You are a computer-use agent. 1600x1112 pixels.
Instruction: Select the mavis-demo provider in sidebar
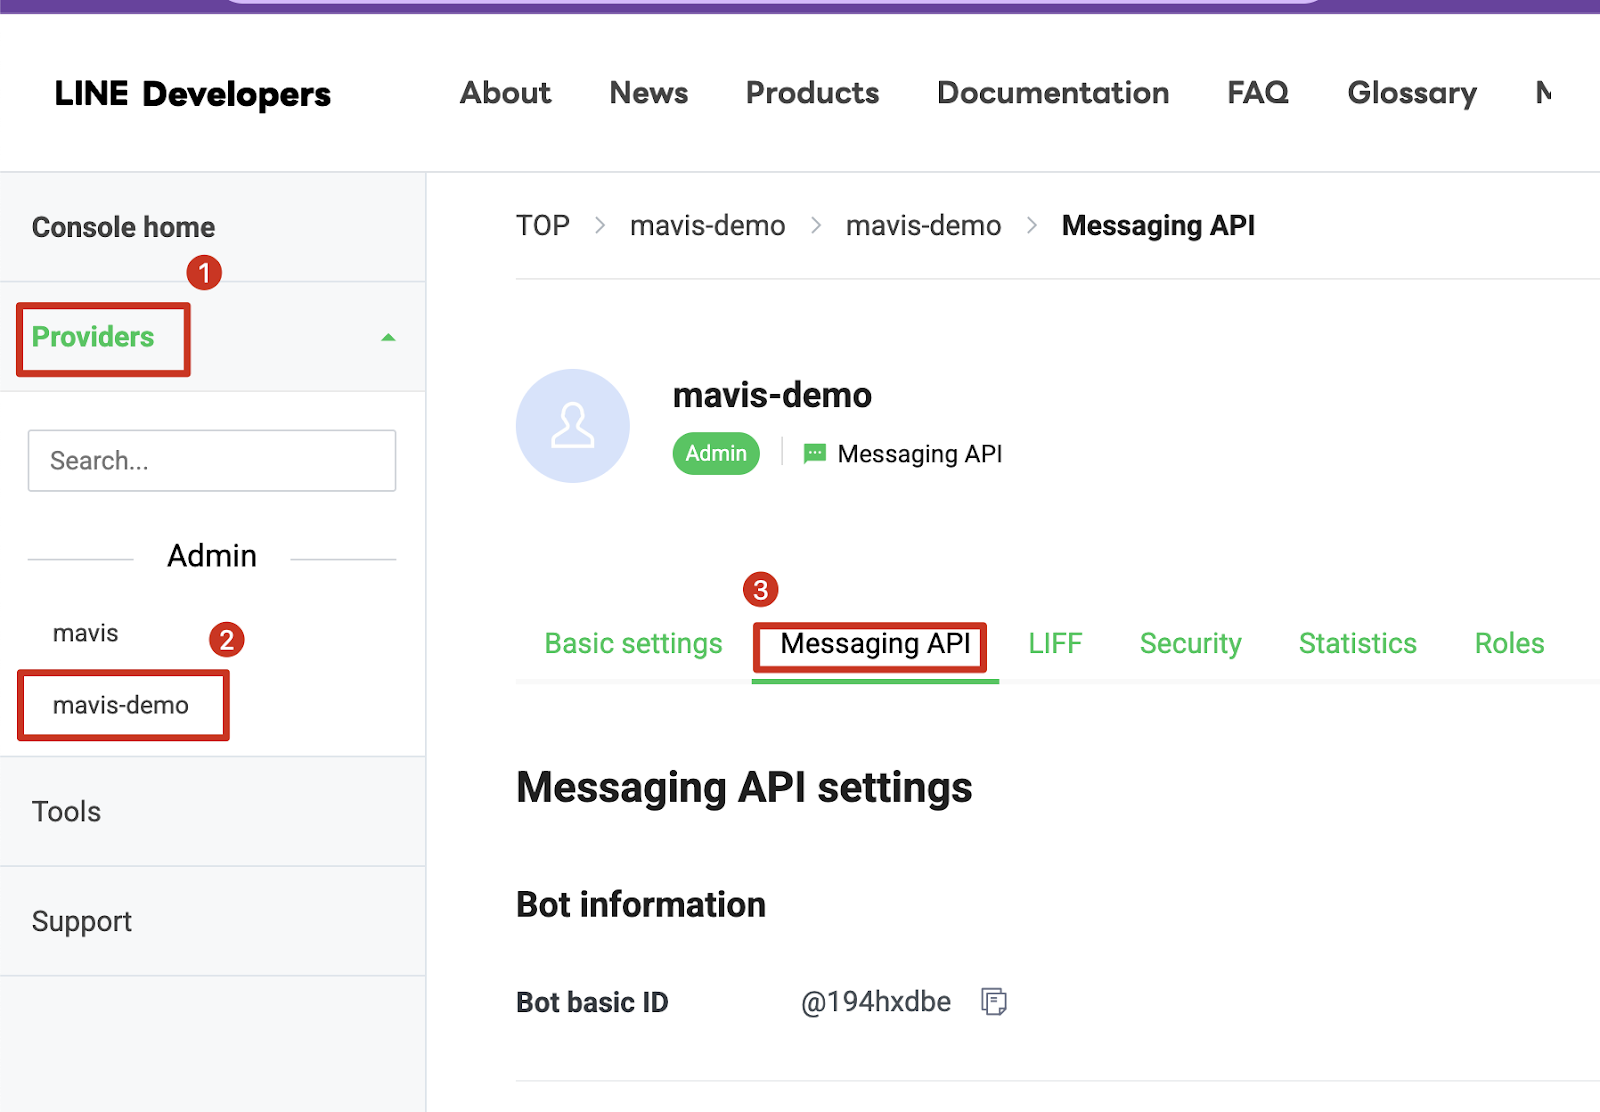pyautogui.click(x=121, y=705)
